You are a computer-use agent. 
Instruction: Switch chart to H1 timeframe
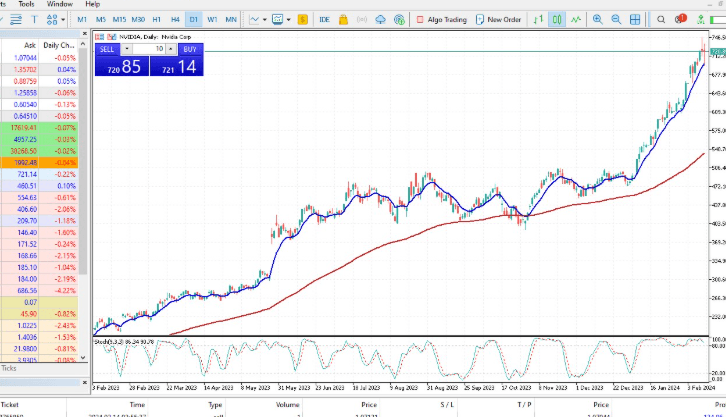(x=156, y=19)
